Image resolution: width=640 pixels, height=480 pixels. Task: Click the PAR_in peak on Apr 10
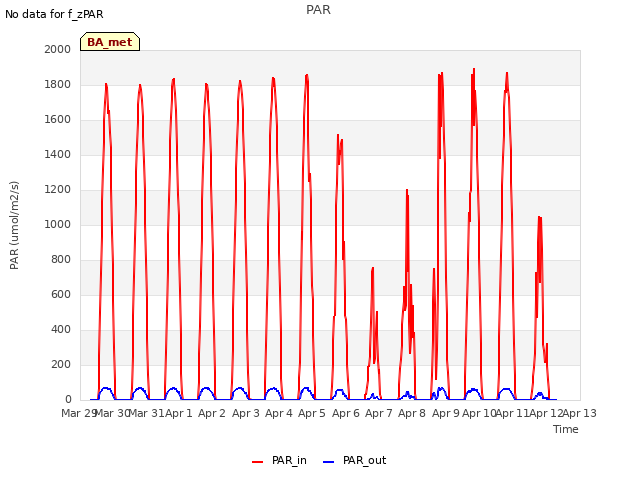(474, 69)
